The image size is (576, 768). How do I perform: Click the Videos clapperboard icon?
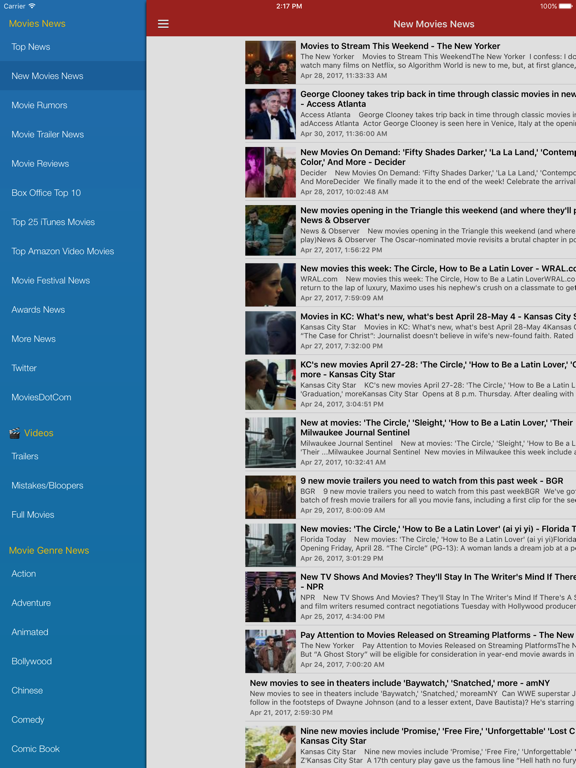[x=15, y=433]
